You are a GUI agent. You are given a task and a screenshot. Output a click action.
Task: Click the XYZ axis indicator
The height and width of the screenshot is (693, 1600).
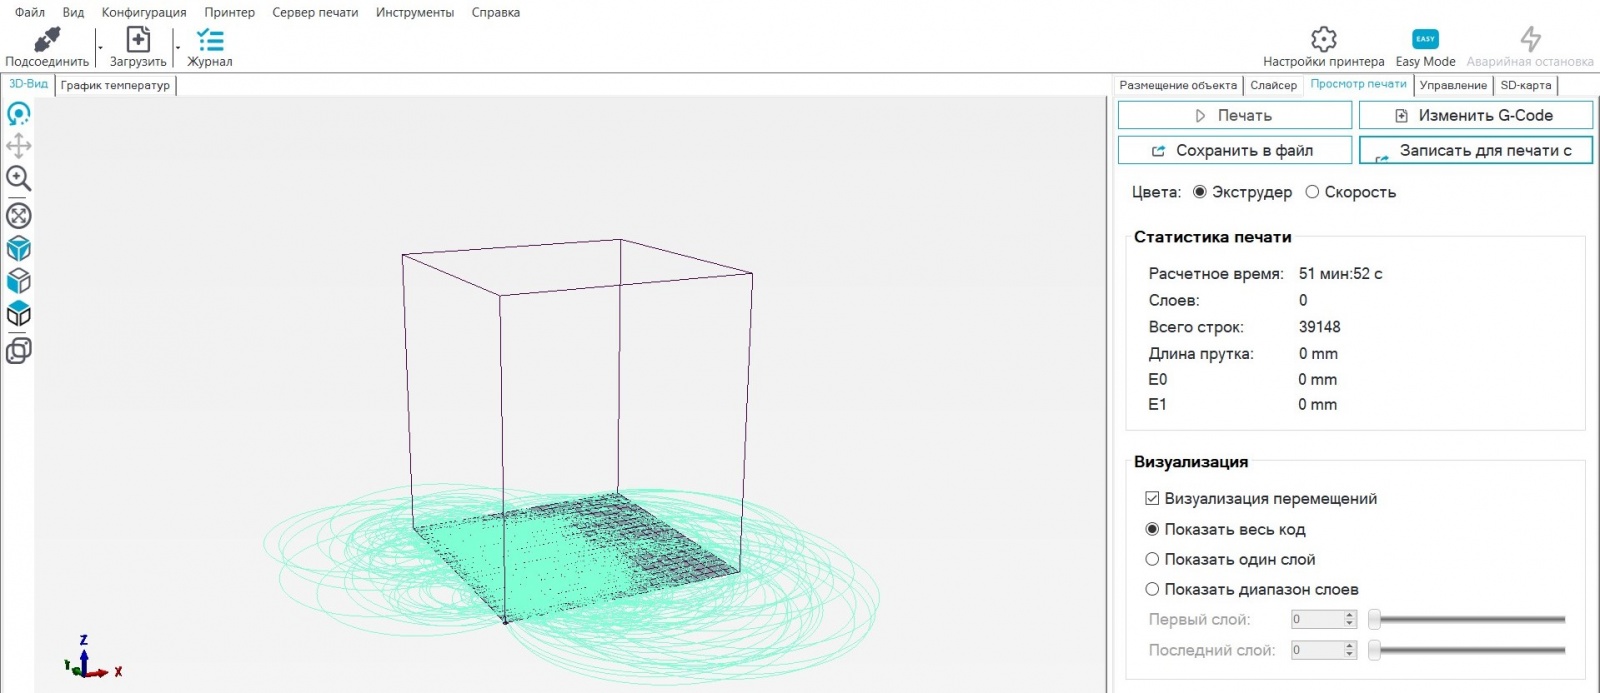click(92, 657)
